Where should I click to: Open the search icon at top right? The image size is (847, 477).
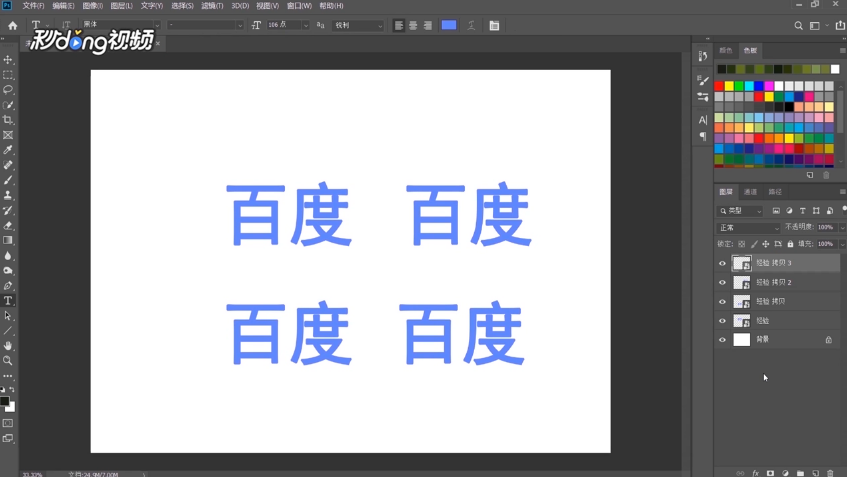(798, 25)
